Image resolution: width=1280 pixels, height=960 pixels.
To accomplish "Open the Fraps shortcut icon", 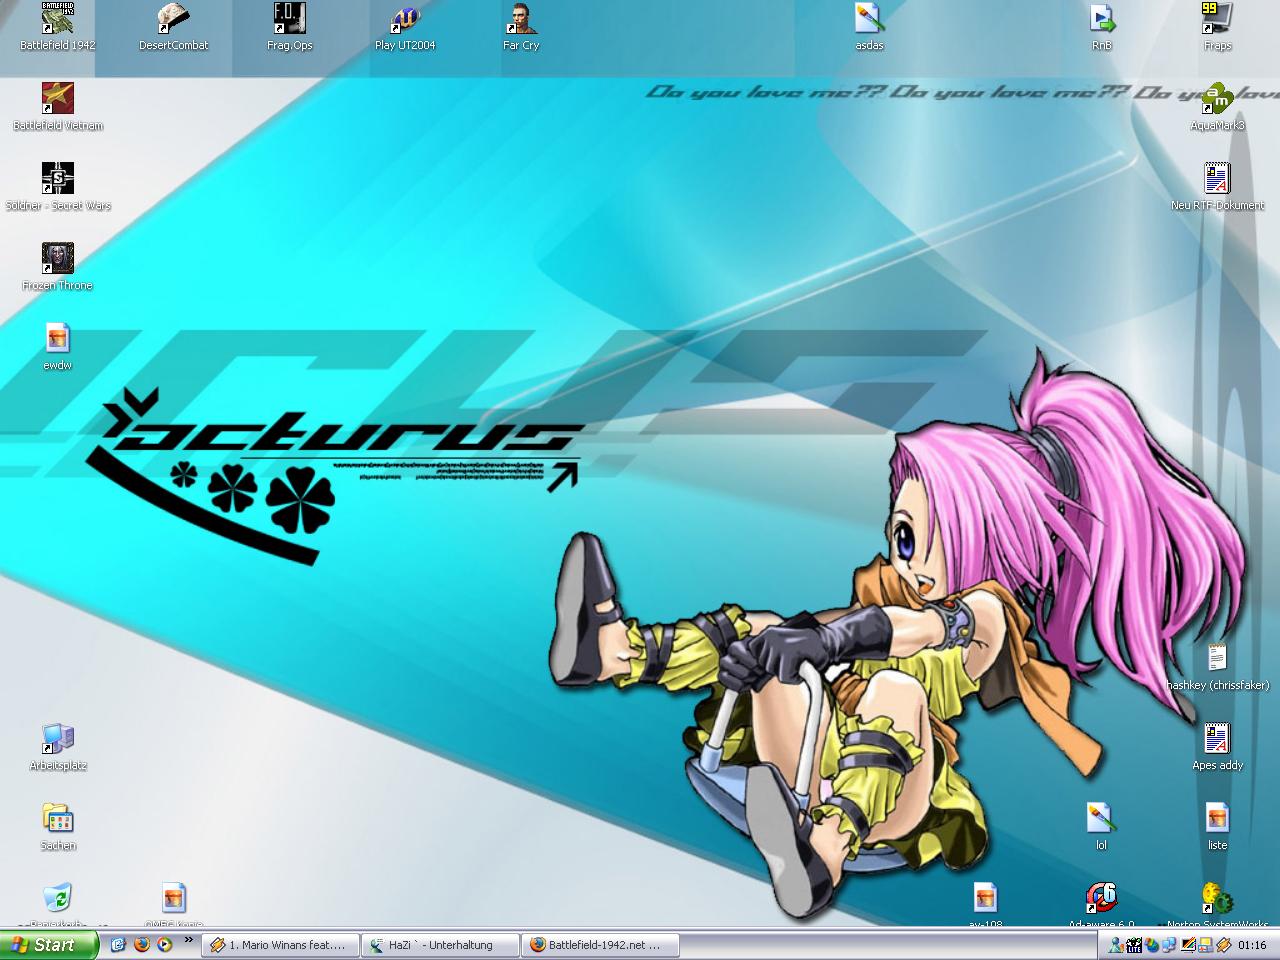I will point(1217,20).
